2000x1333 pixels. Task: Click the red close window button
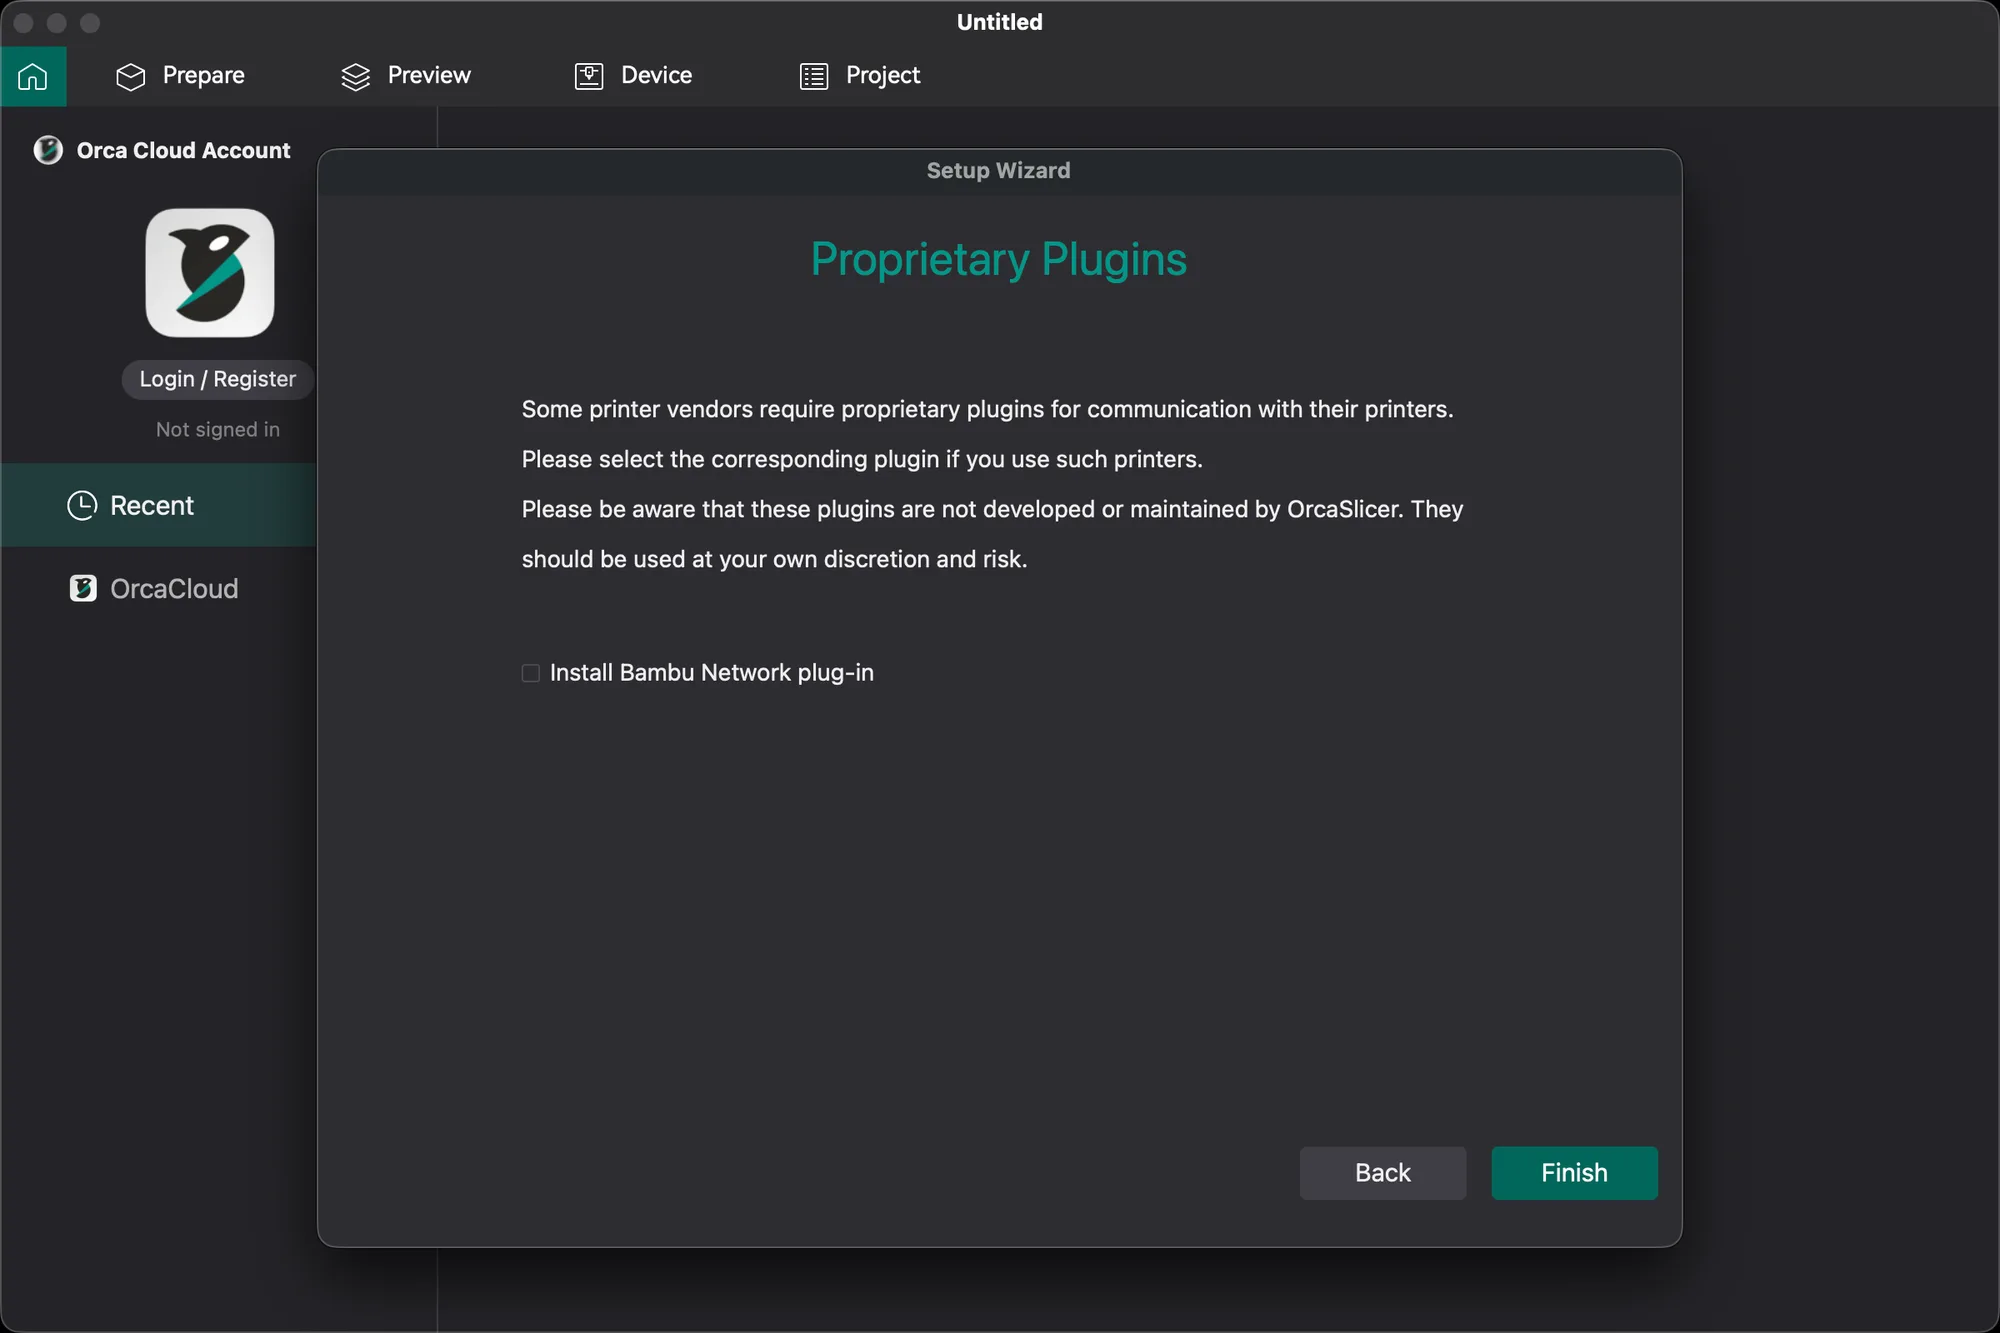coord(24,23)
